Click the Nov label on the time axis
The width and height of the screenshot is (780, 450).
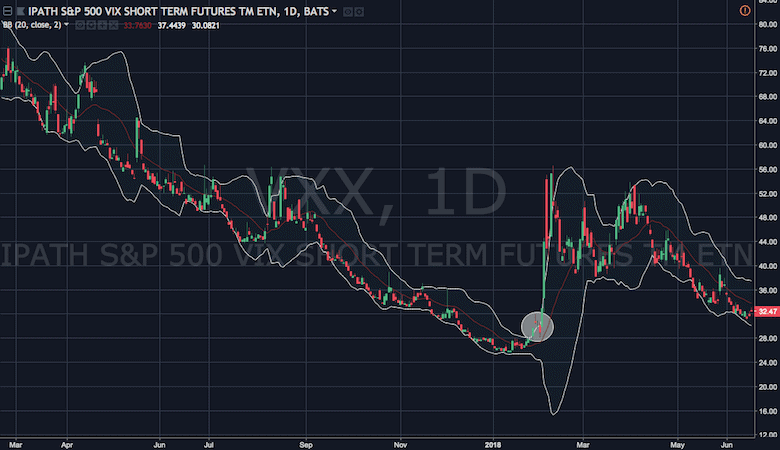click(x=400, y=445)
